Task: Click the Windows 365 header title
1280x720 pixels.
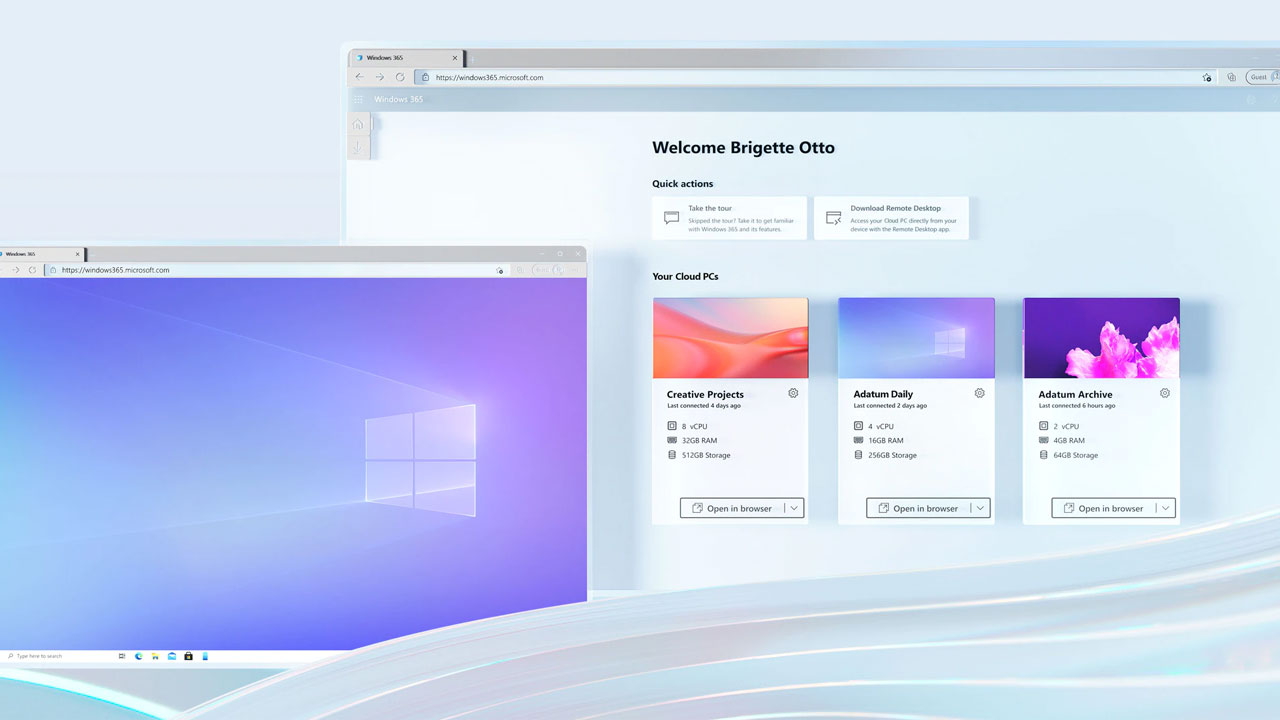Action: coord(398,99)
